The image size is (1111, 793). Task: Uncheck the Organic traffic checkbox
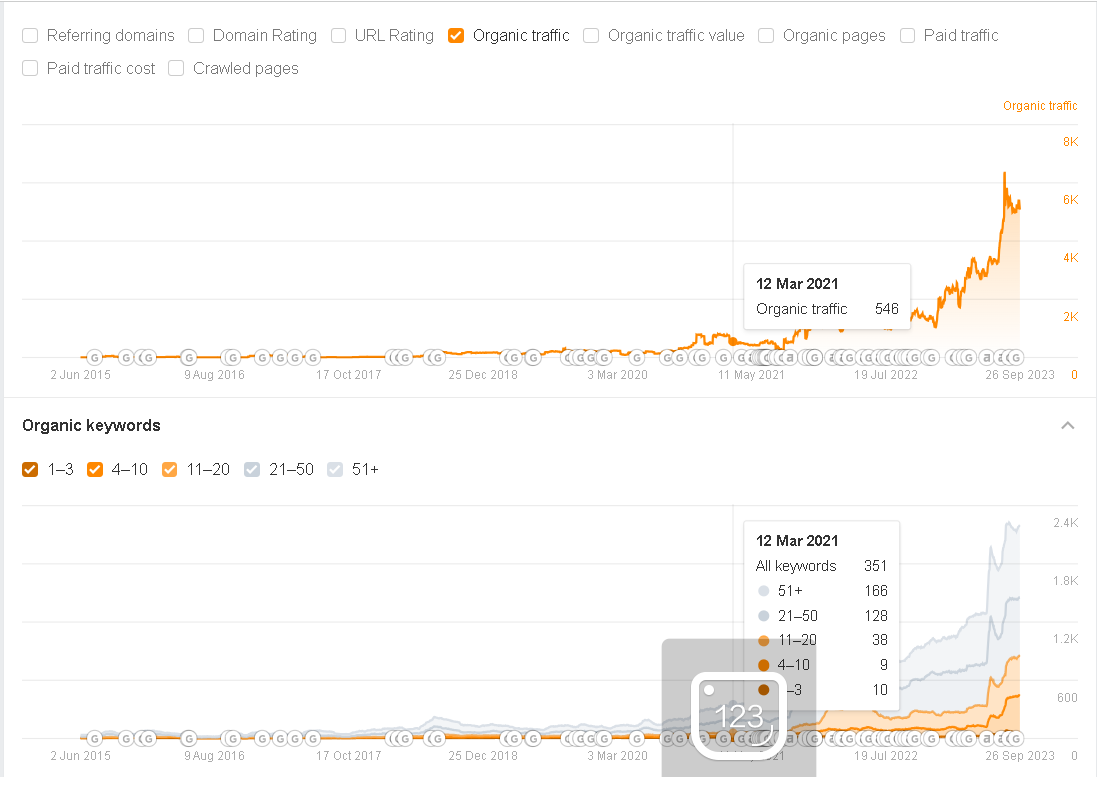[x=456, y=36]
